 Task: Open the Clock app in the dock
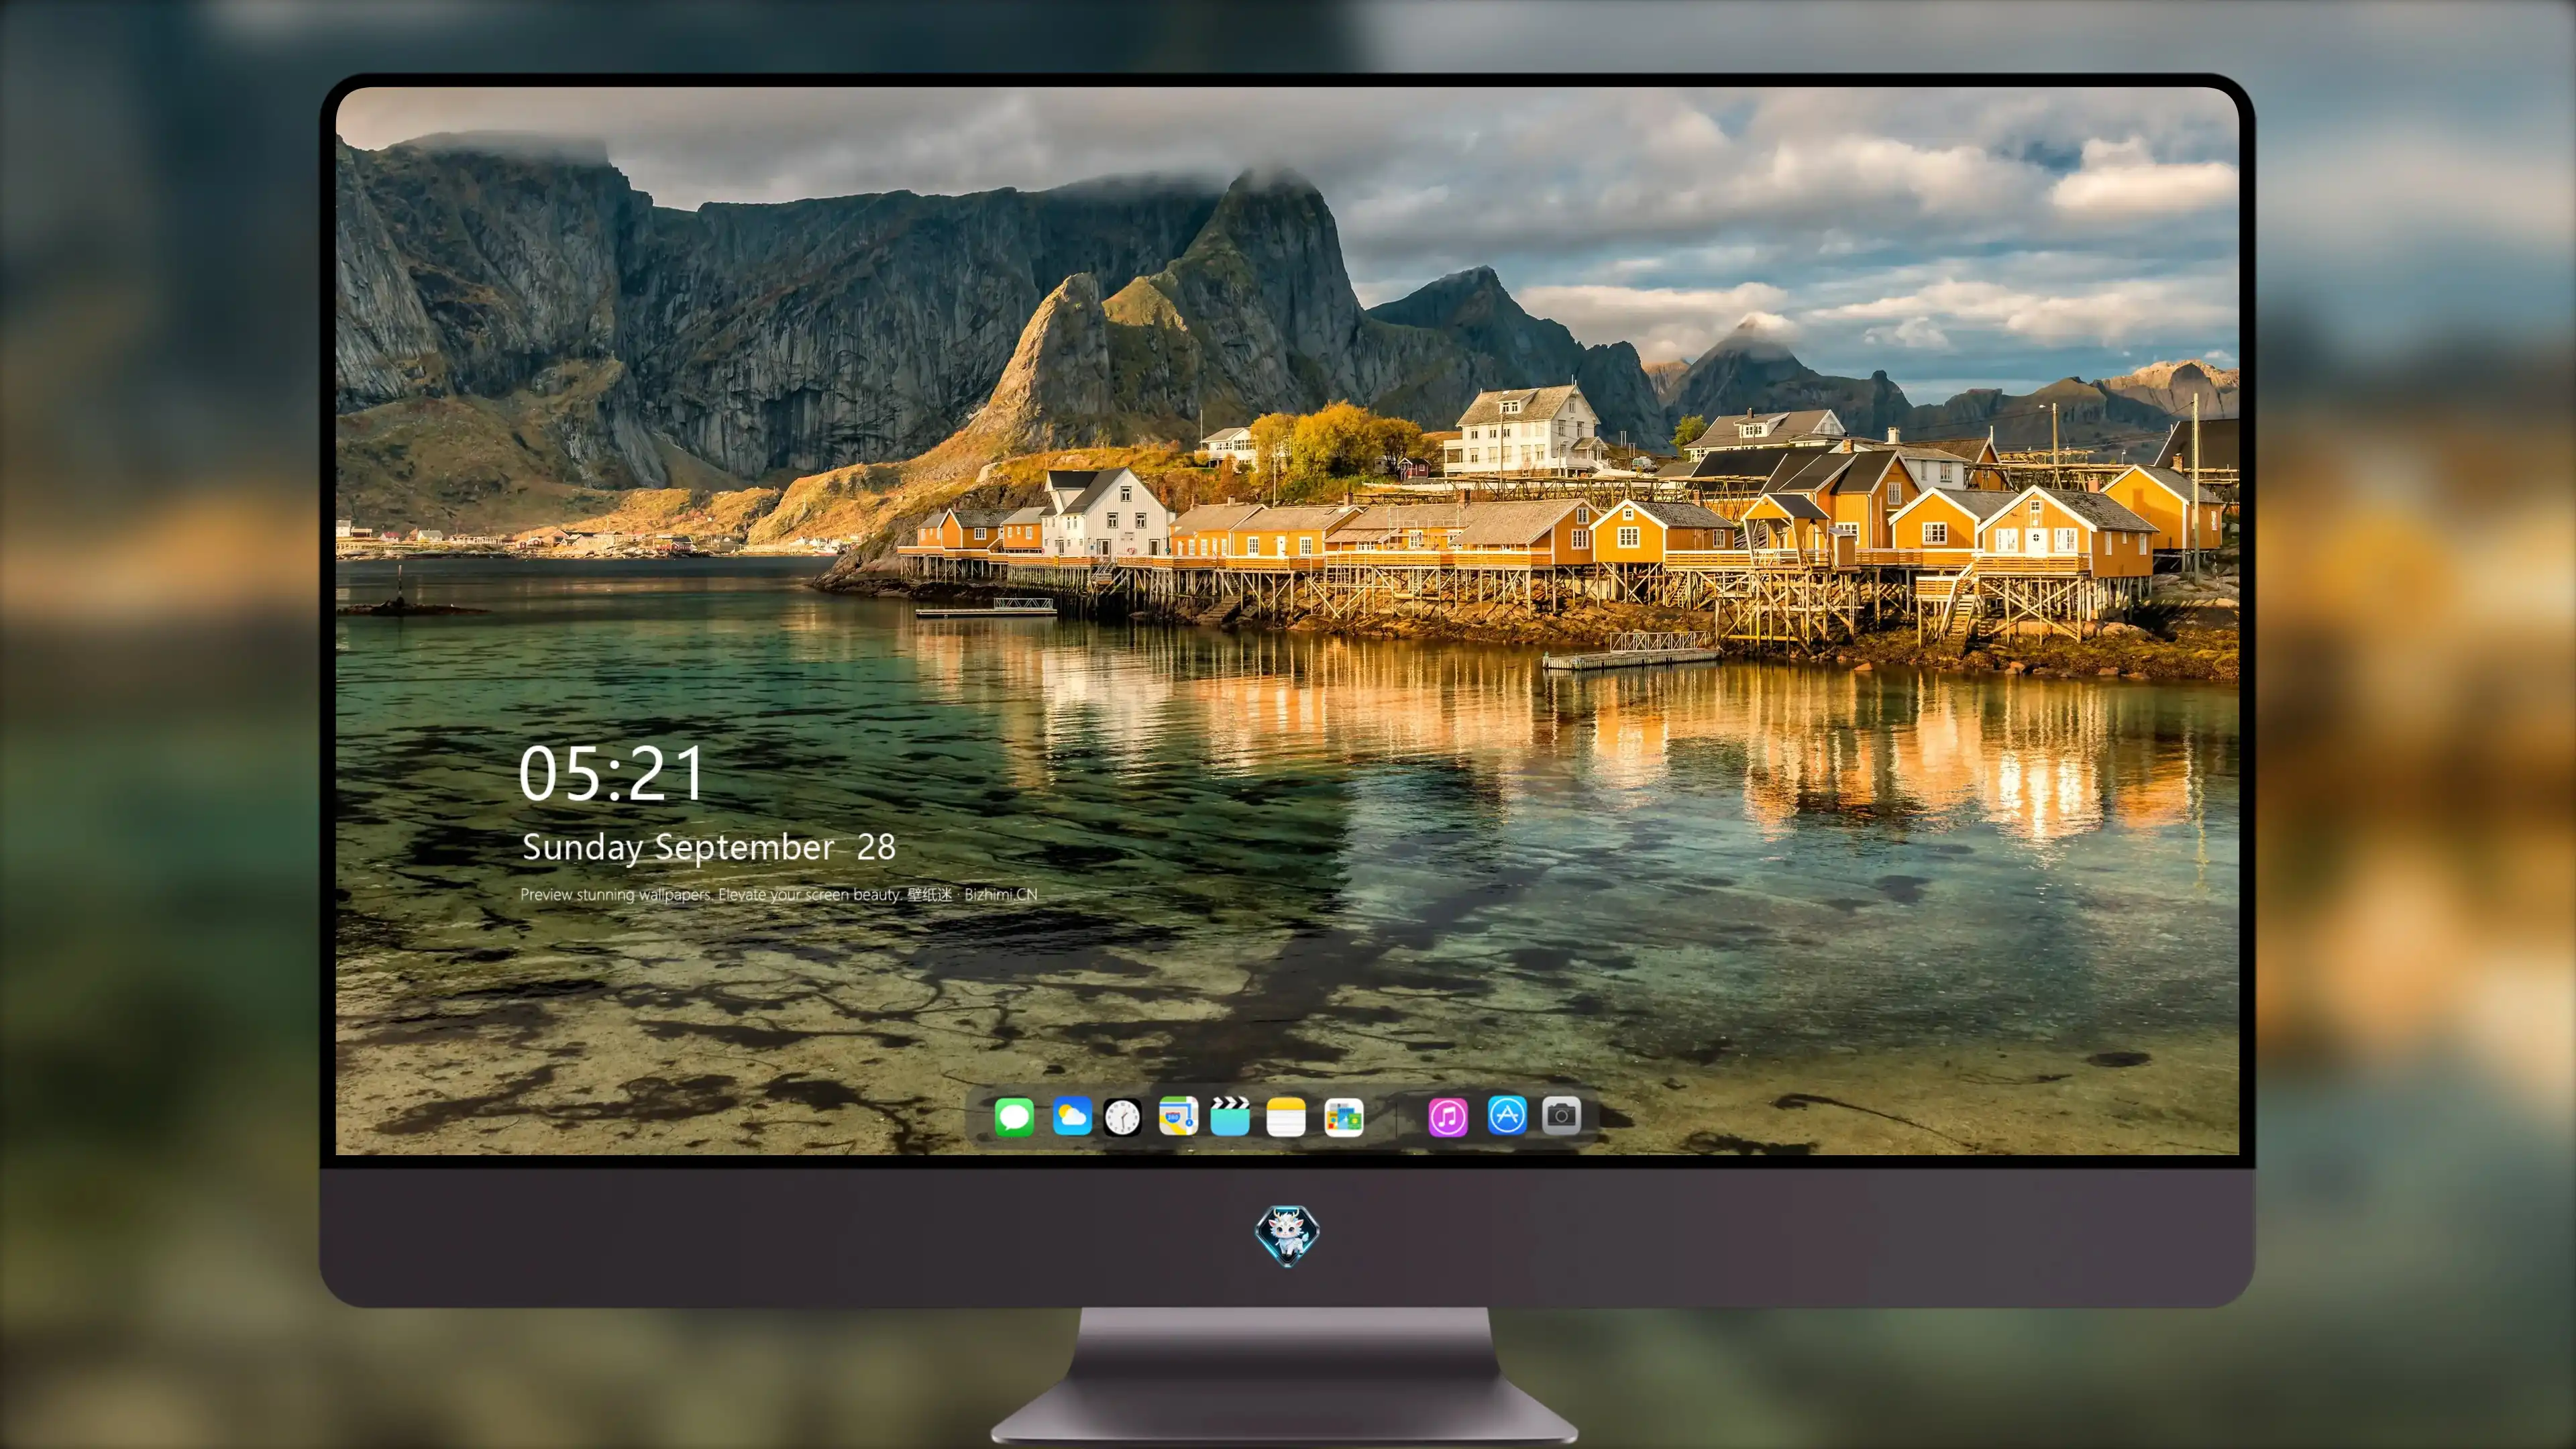pyautogui.click(x=1122, y=1117)
